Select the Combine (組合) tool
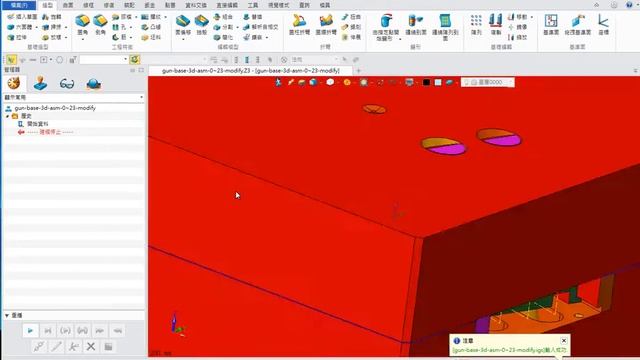 click(223, 17)
